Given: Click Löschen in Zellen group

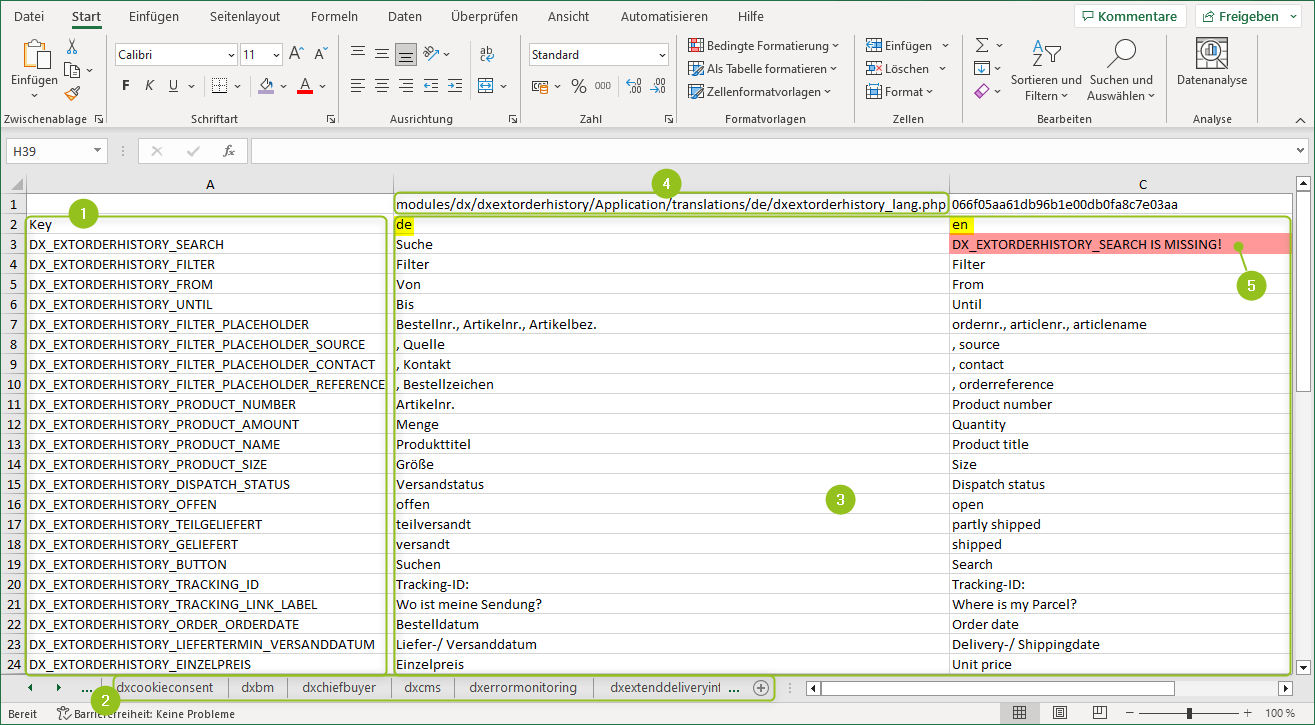Looking at the screenshot, I should point(906,69).
